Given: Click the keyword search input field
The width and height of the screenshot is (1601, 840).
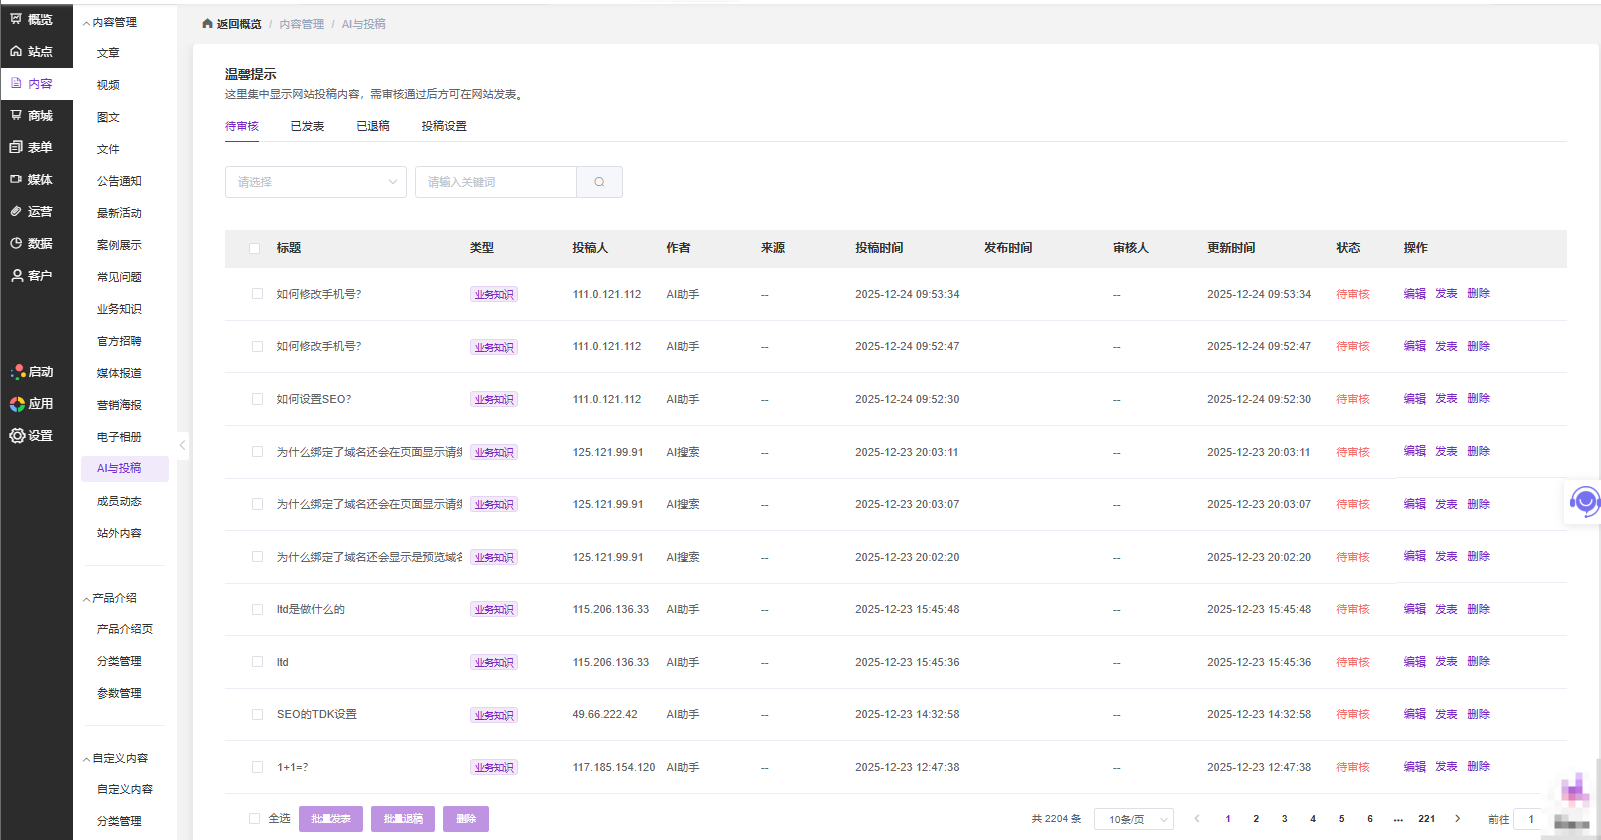Looking at the screenshot, I should pyautogui.click(x=495, y=182).
